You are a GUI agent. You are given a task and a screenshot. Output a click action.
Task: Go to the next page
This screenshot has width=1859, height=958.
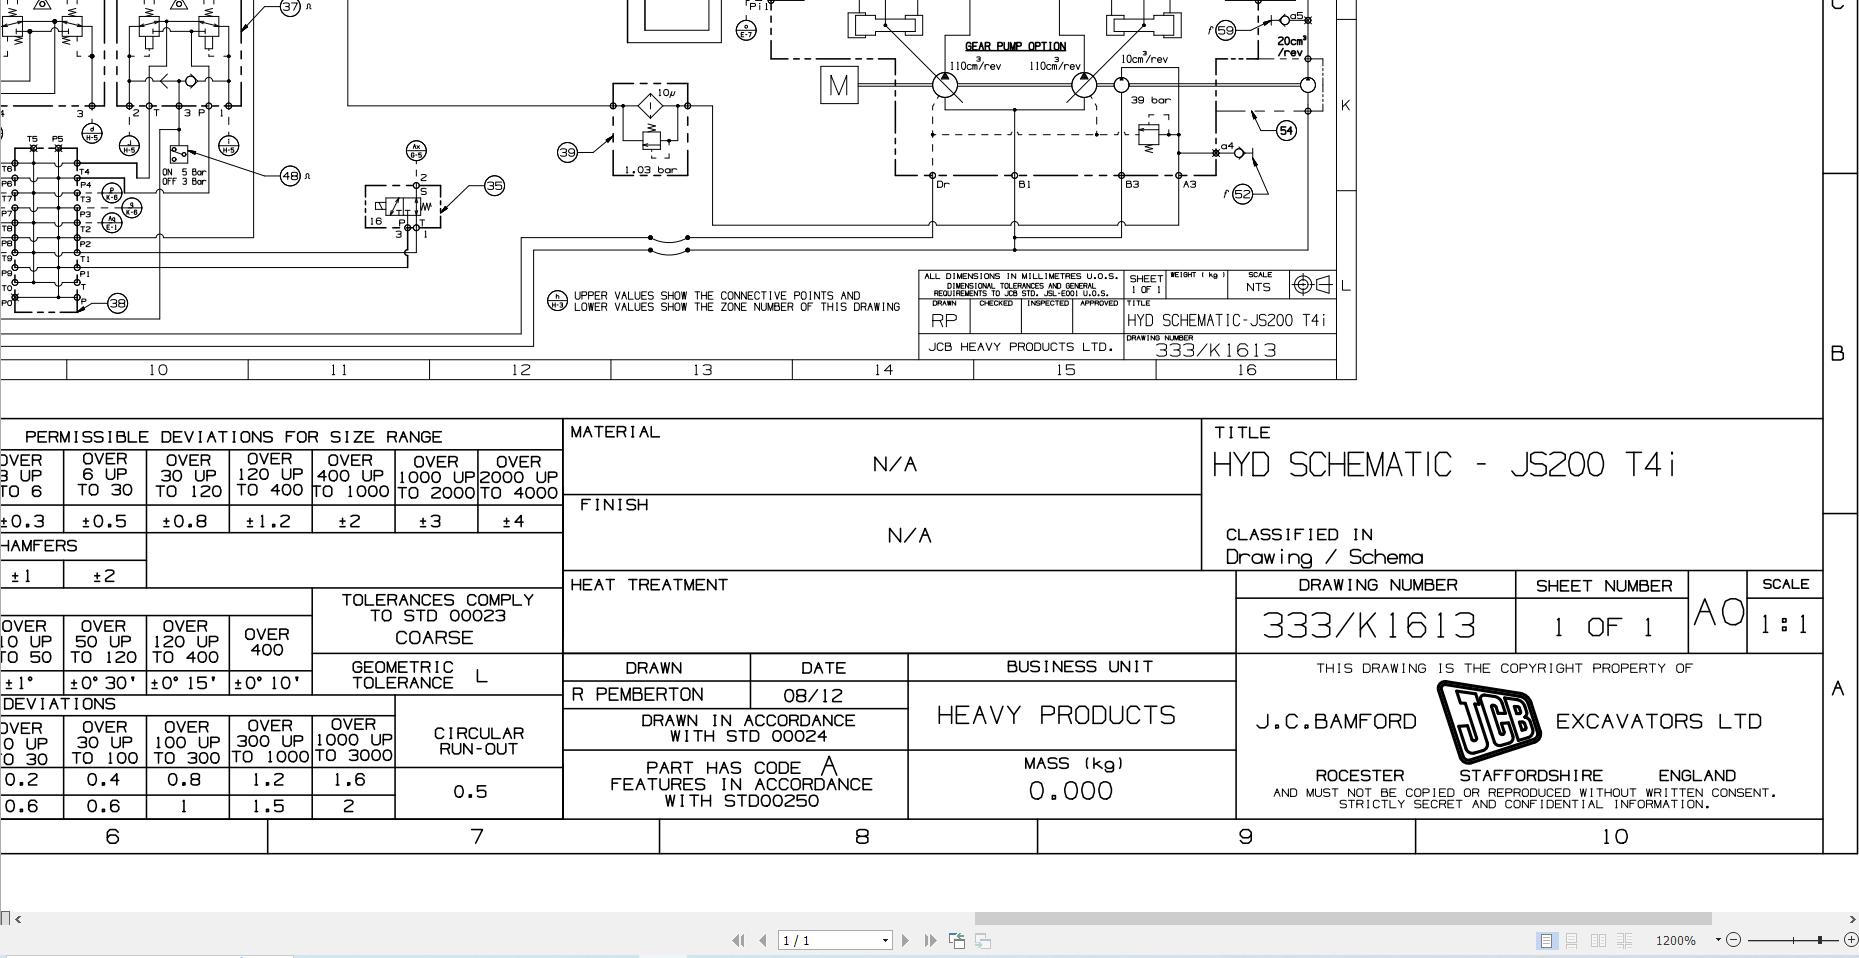pyautogui.click(x=906, y=940)
